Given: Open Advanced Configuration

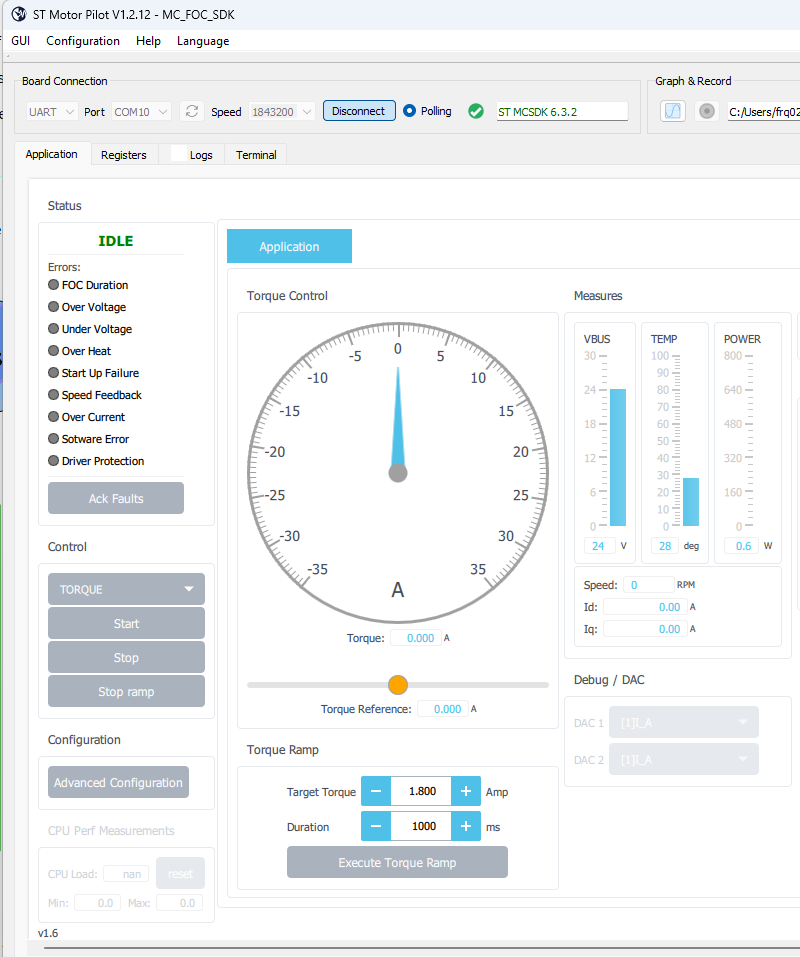Looking at the screenshot, I should coord(118,782).
